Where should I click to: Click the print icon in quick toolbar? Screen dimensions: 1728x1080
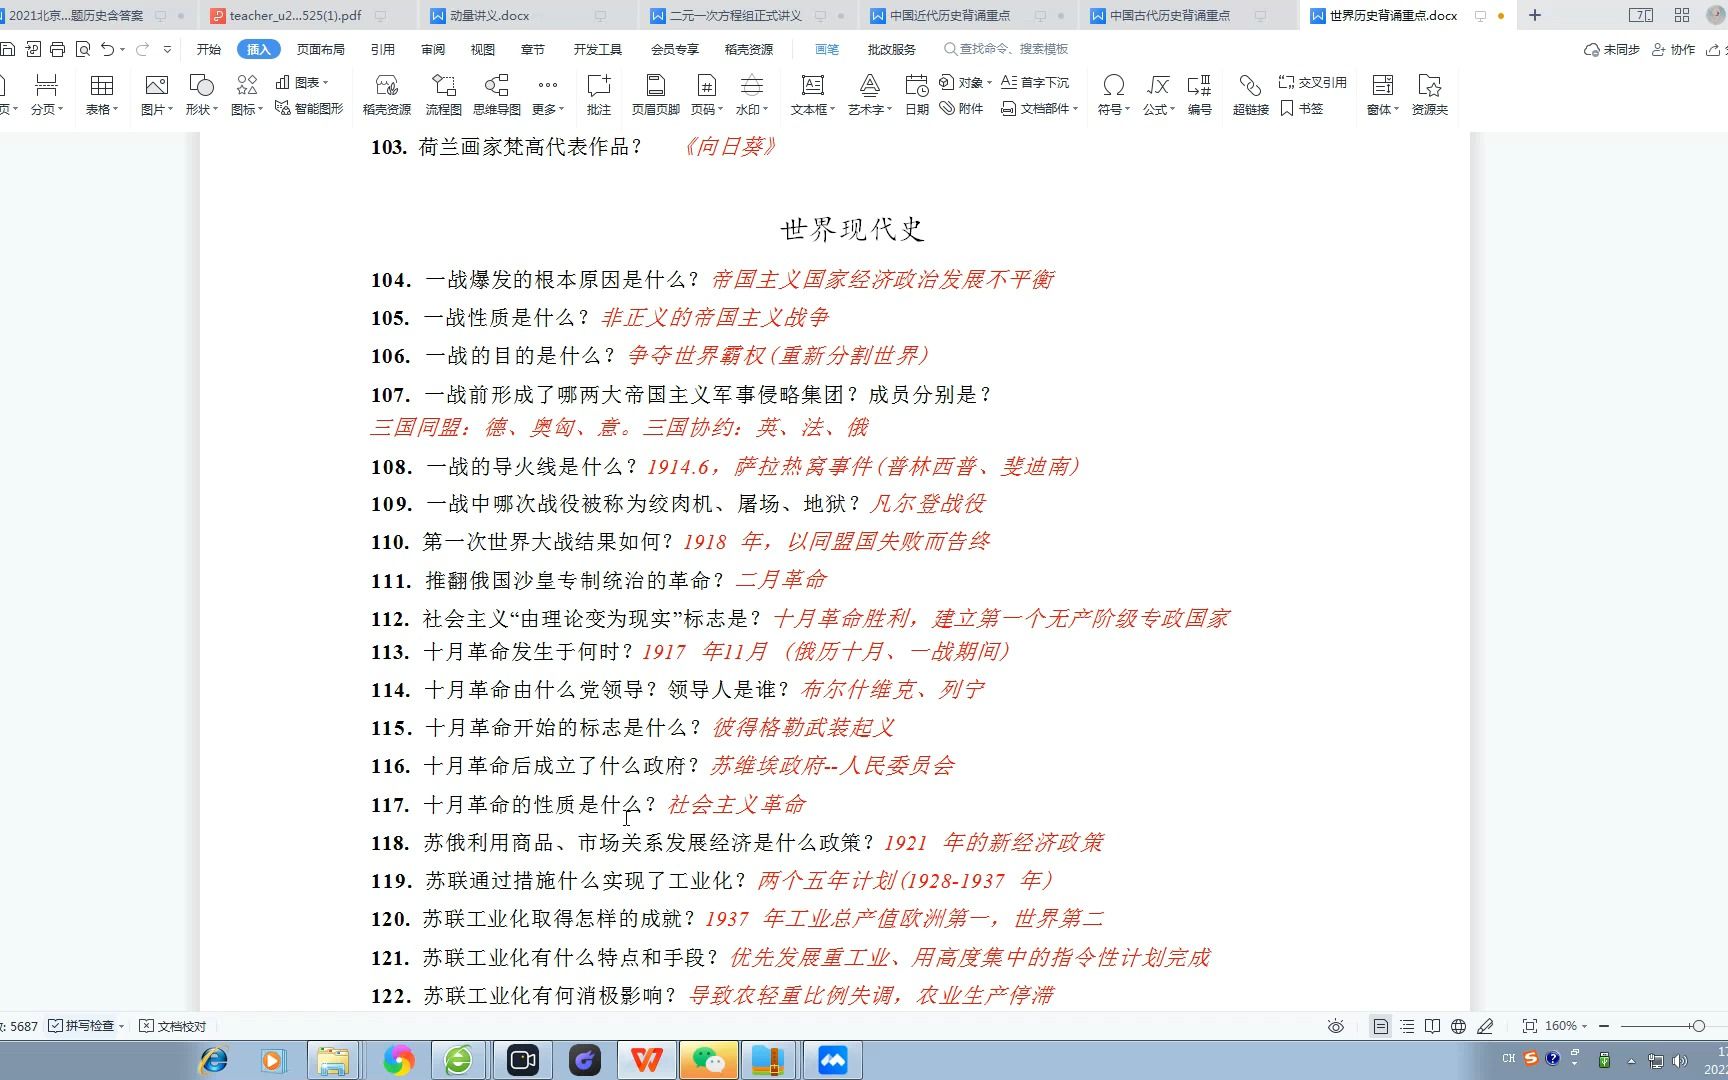pyautogui.click(x=57, y=49)
